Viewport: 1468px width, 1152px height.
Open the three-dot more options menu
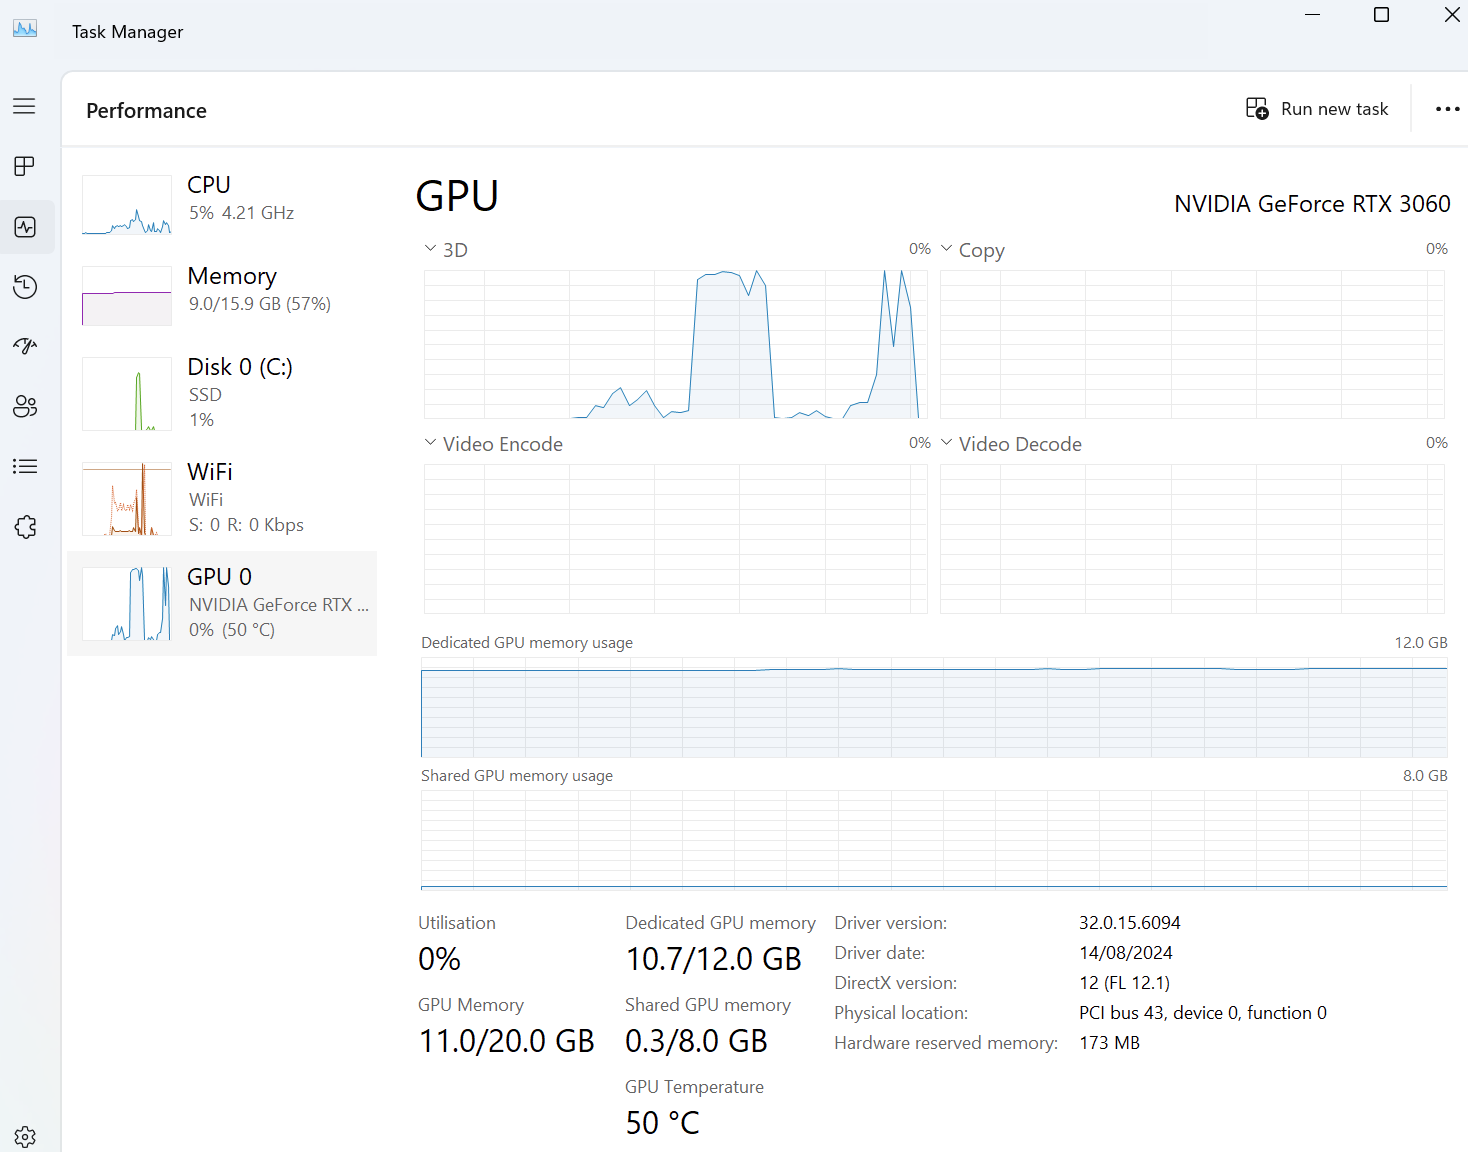(x=1447, y=109)
